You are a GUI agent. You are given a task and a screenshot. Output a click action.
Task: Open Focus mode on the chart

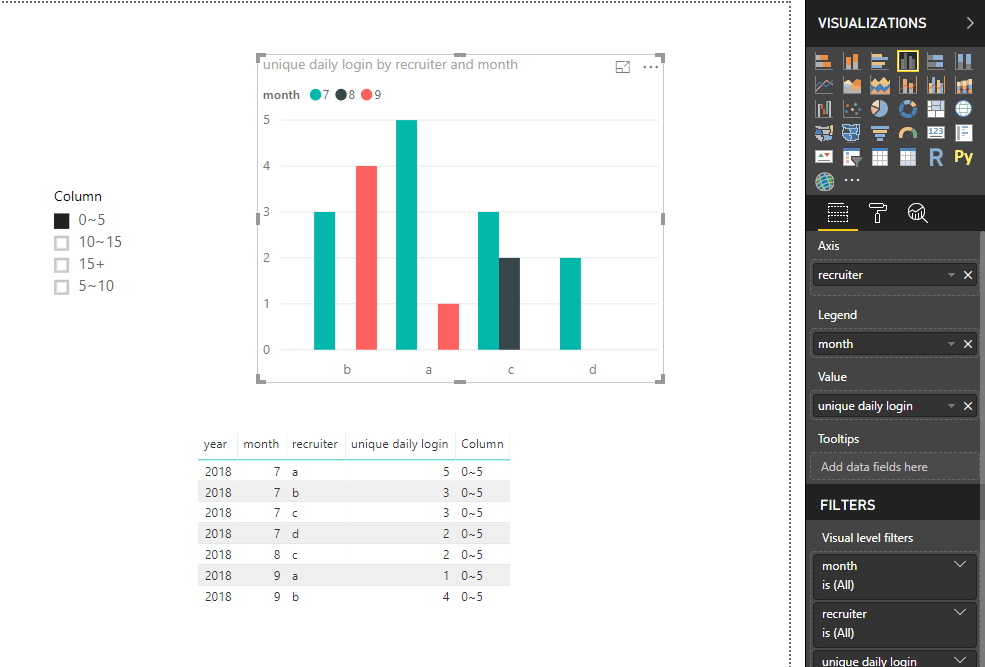point(623,67)
